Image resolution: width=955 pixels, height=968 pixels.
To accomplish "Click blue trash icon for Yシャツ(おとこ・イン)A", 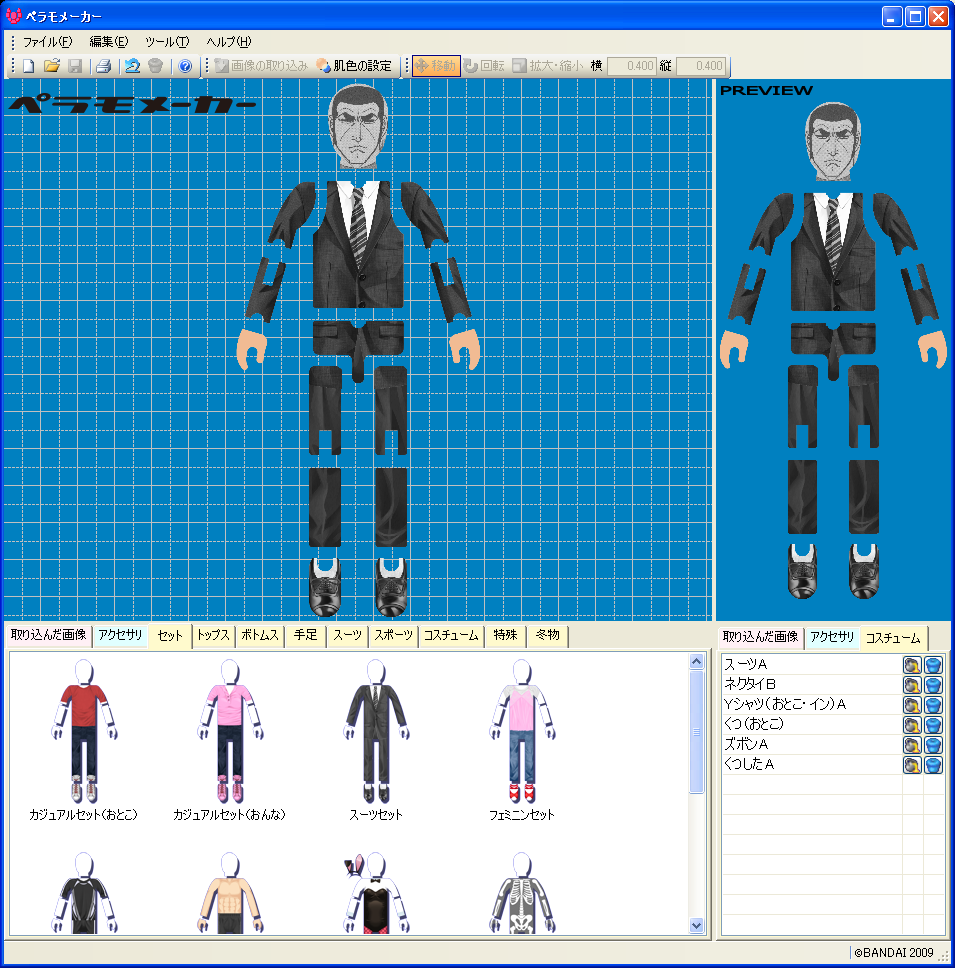I will (933, 705).
